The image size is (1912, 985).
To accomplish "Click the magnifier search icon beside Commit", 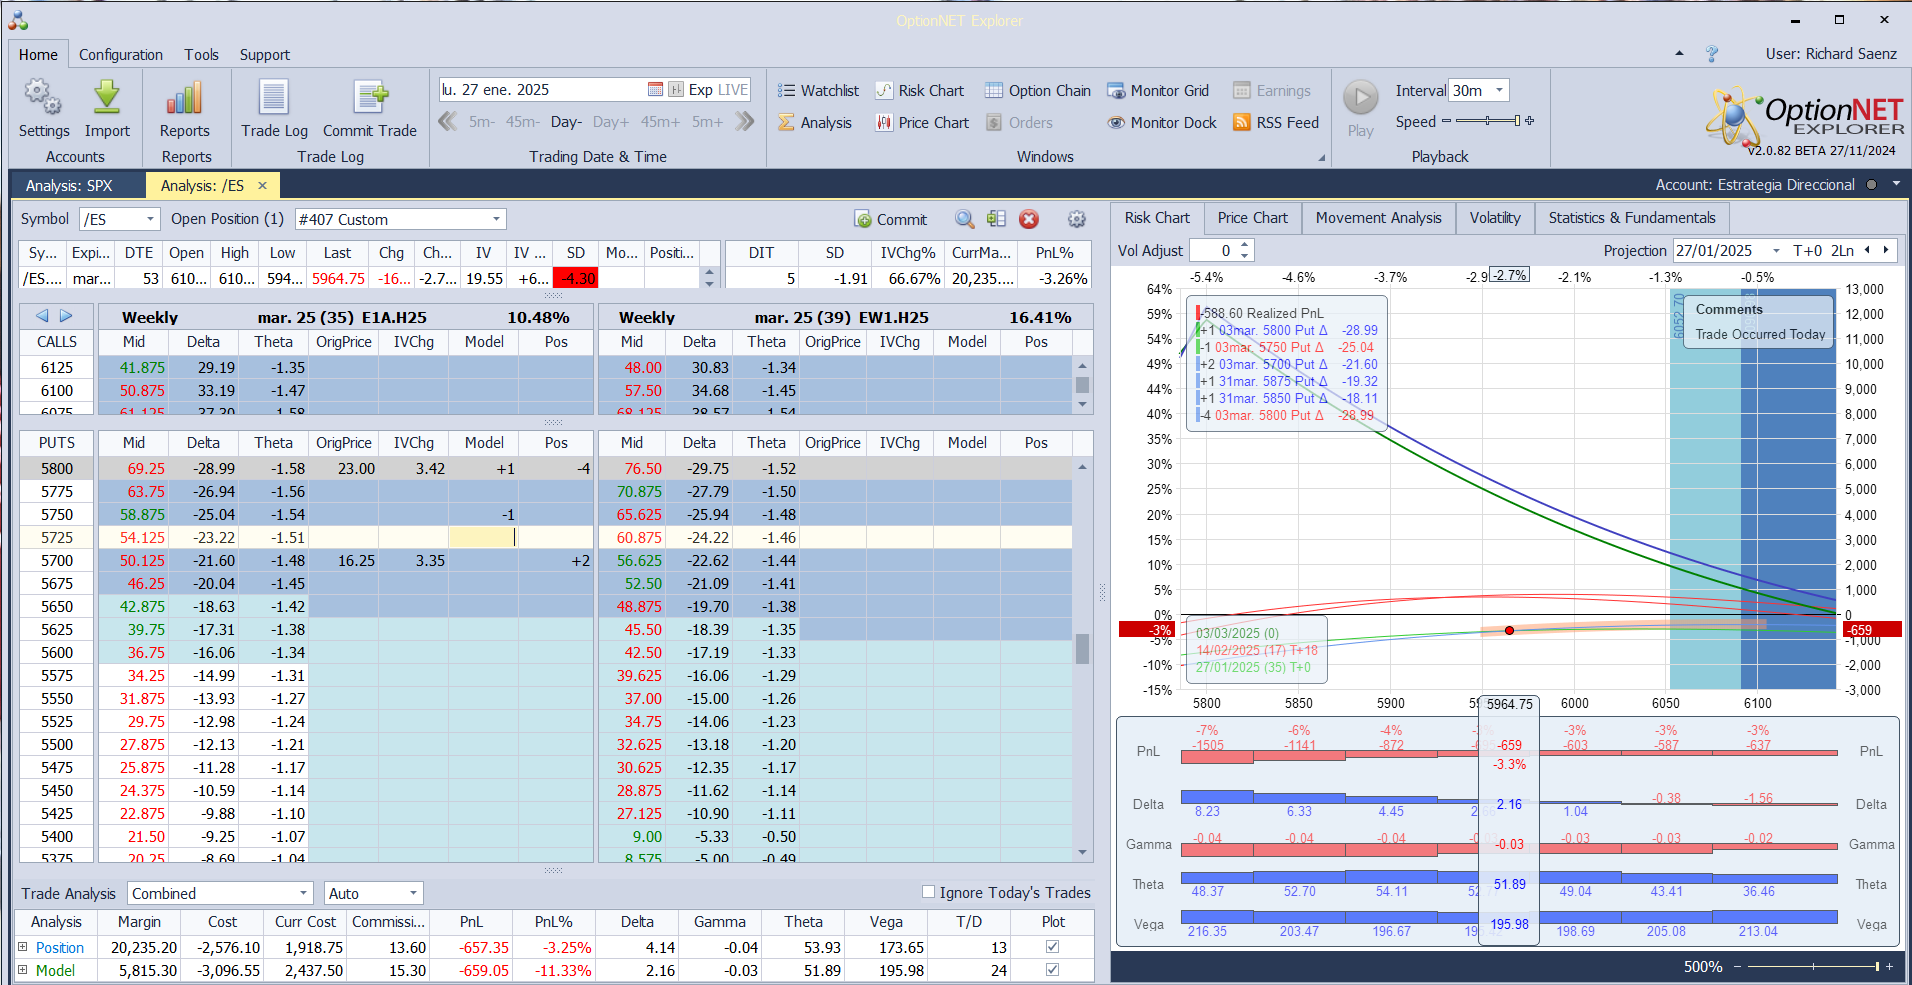I will click(964, 220).
